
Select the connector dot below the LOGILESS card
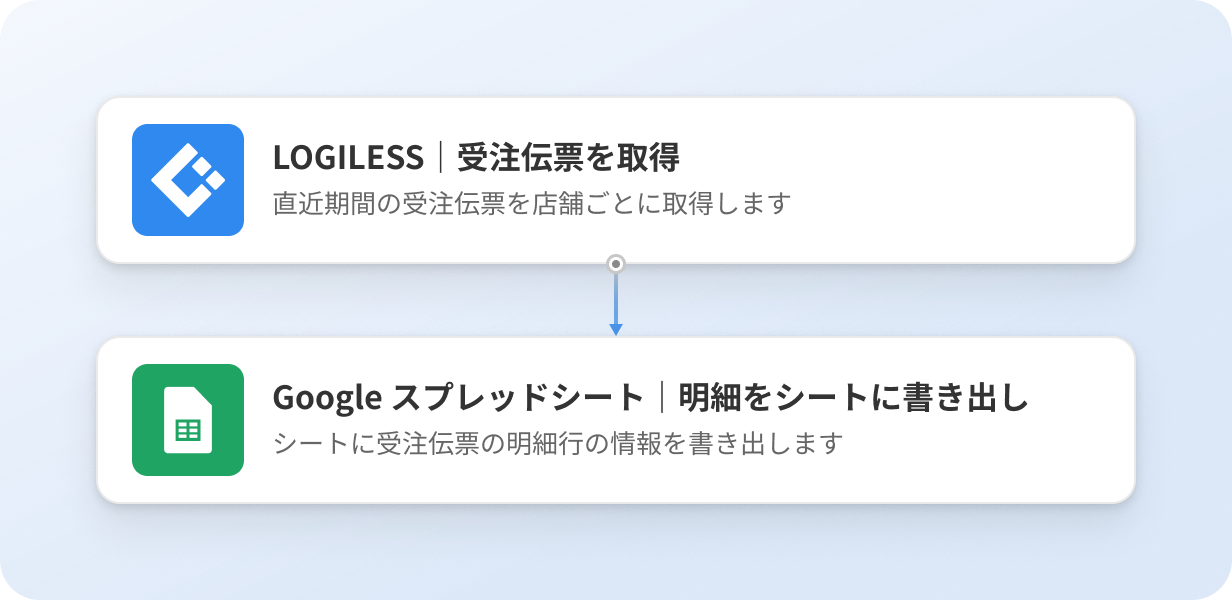pyautogui.click(x=616, y=264)
